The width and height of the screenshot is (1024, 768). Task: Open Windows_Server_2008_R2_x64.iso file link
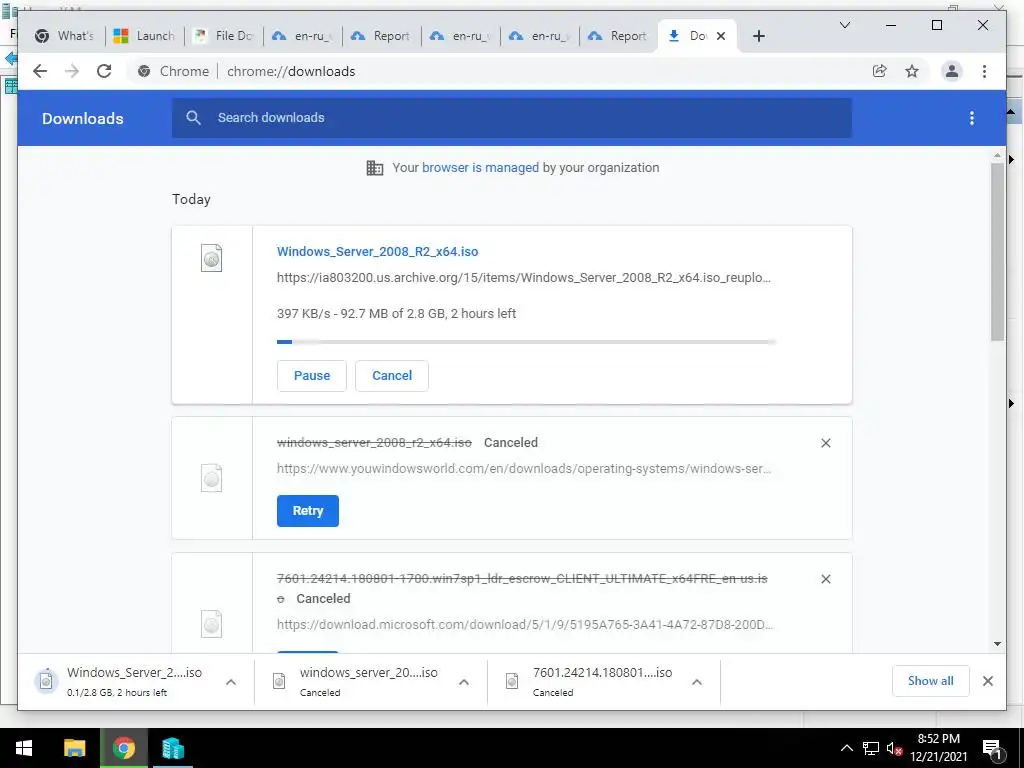[377, 251]
